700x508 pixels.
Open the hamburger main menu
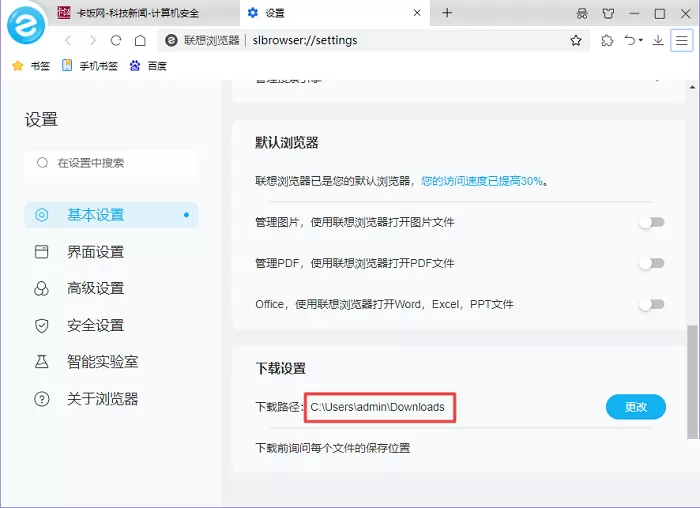coord(682,41)
